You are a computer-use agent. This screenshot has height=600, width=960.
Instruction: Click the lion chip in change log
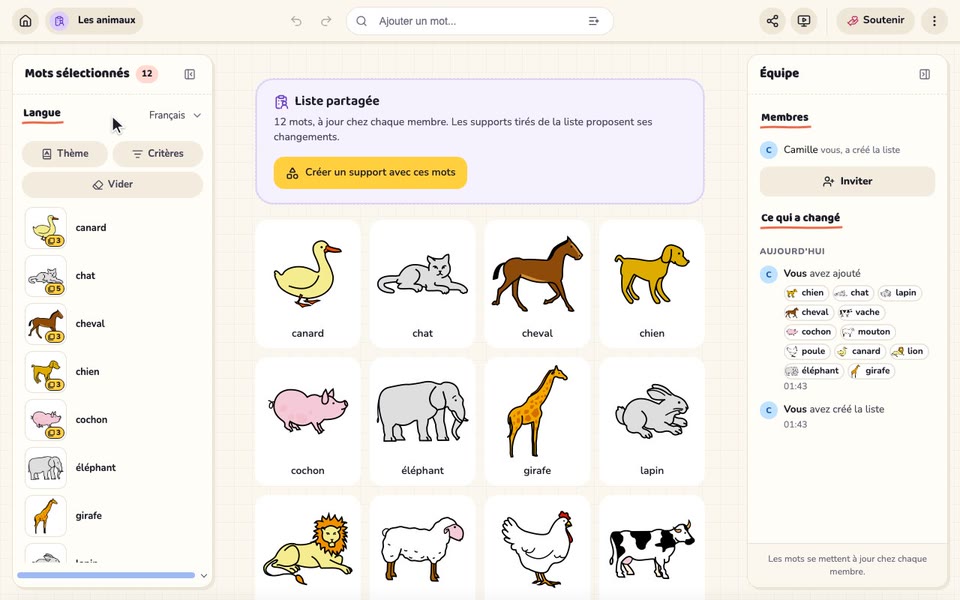click(x=908, y=351)
